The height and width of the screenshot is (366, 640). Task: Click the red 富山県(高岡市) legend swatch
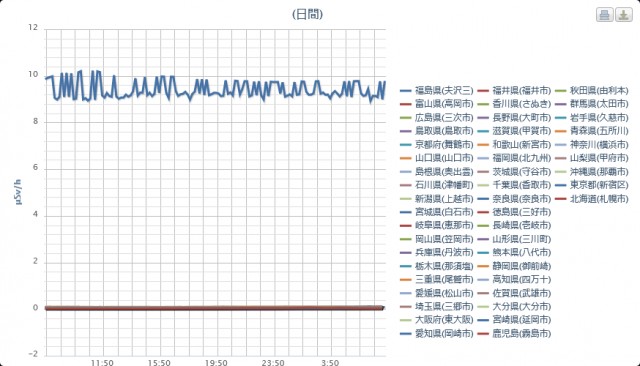pyautogui.click(x=406, y=104)
